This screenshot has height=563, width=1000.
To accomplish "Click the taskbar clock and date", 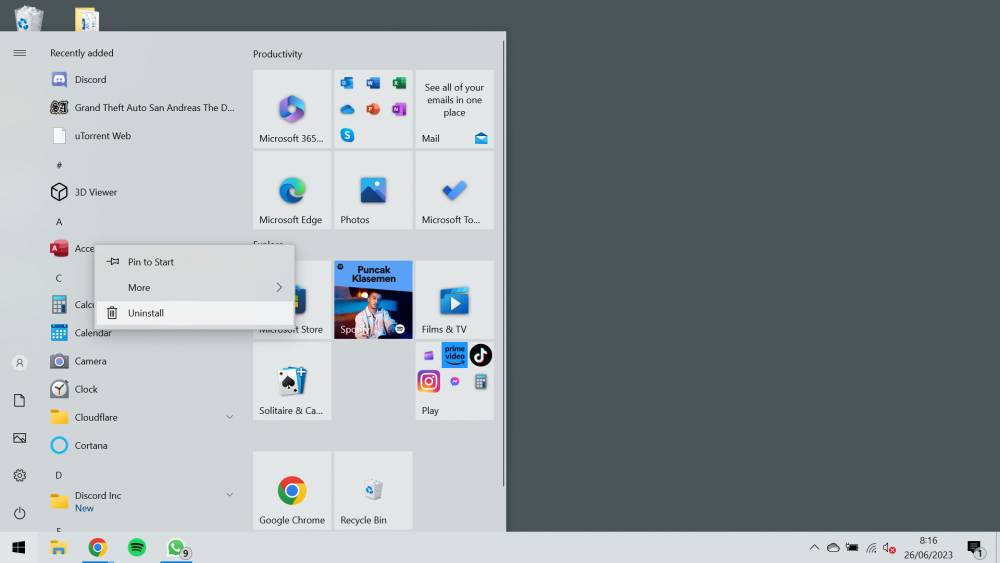I will (929, 548).
